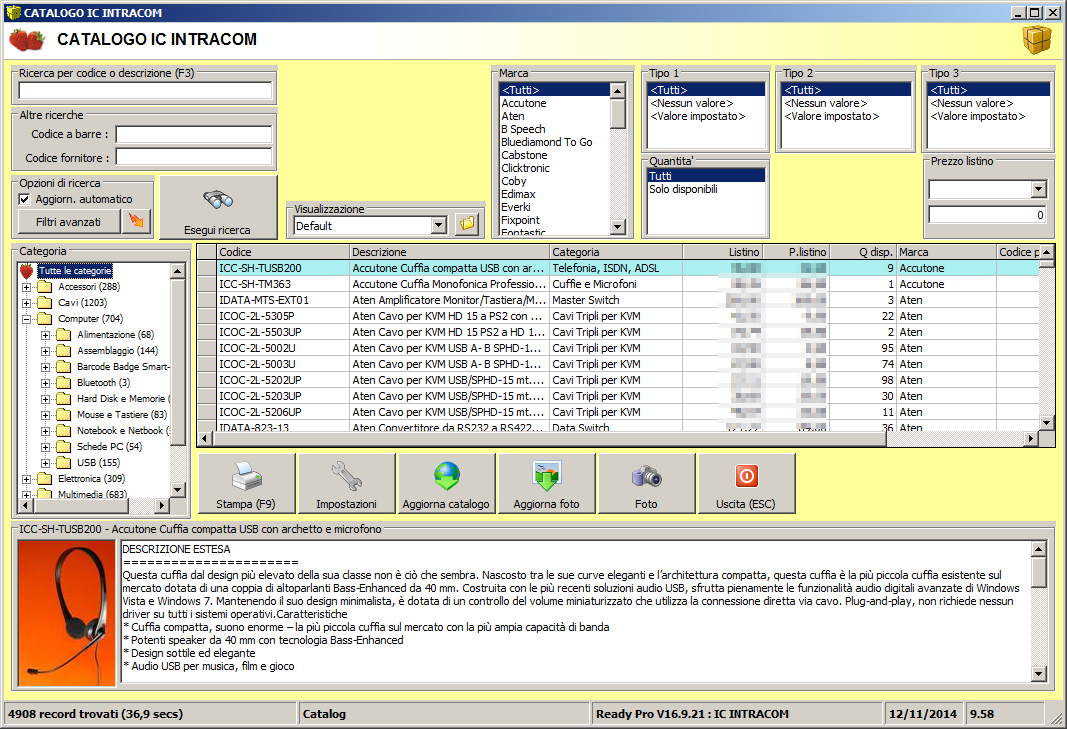
Task: Open the folder icon next to Visualizzazione
Action: (x=467, y=223)
